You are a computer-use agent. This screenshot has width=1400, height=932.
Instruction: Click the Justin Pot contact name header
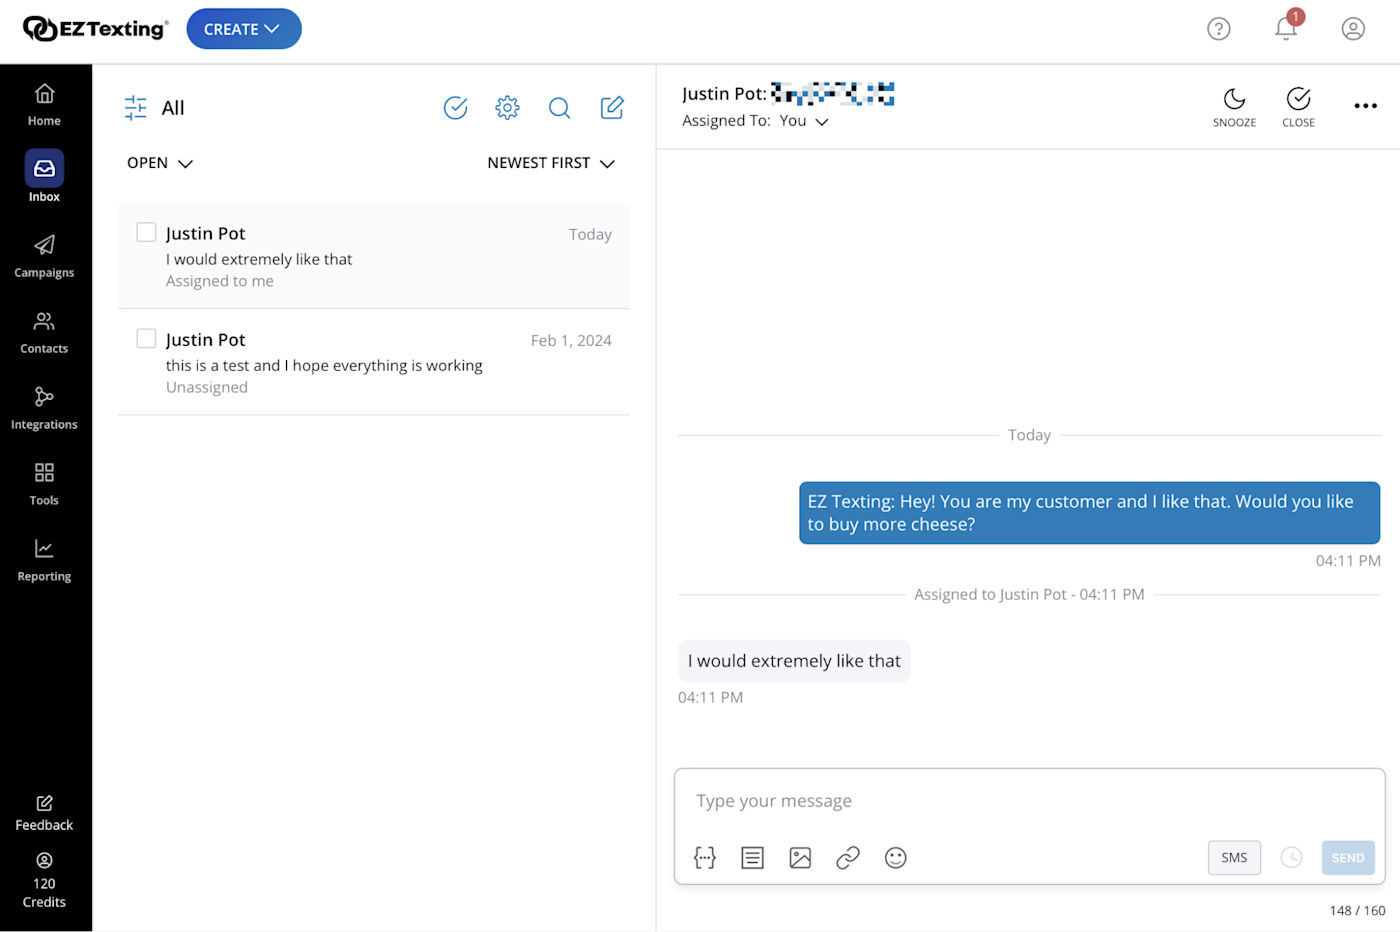click(x=724, y=93)
